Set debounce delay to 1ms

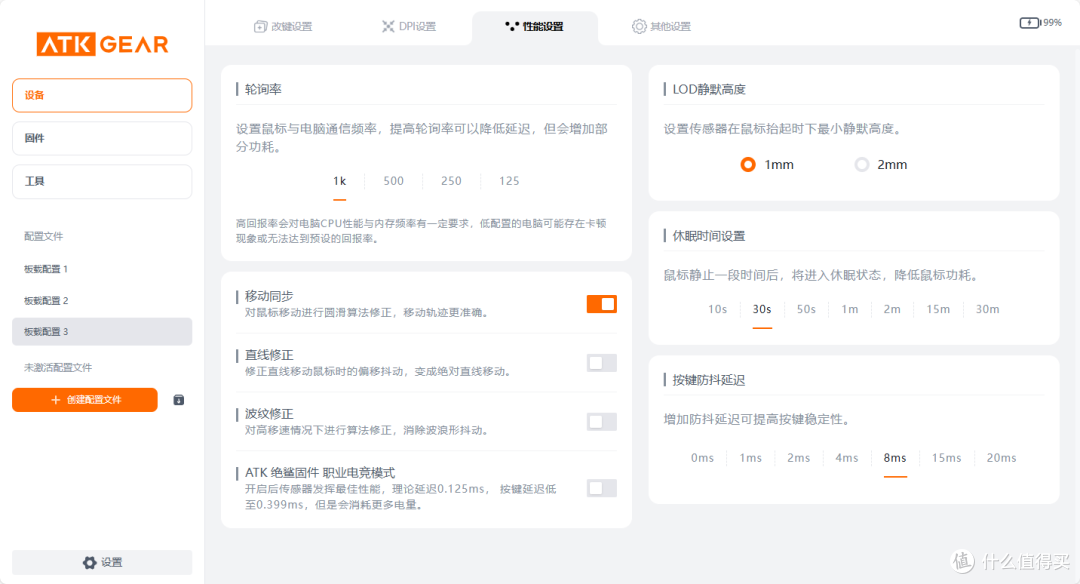coord(751,458)
